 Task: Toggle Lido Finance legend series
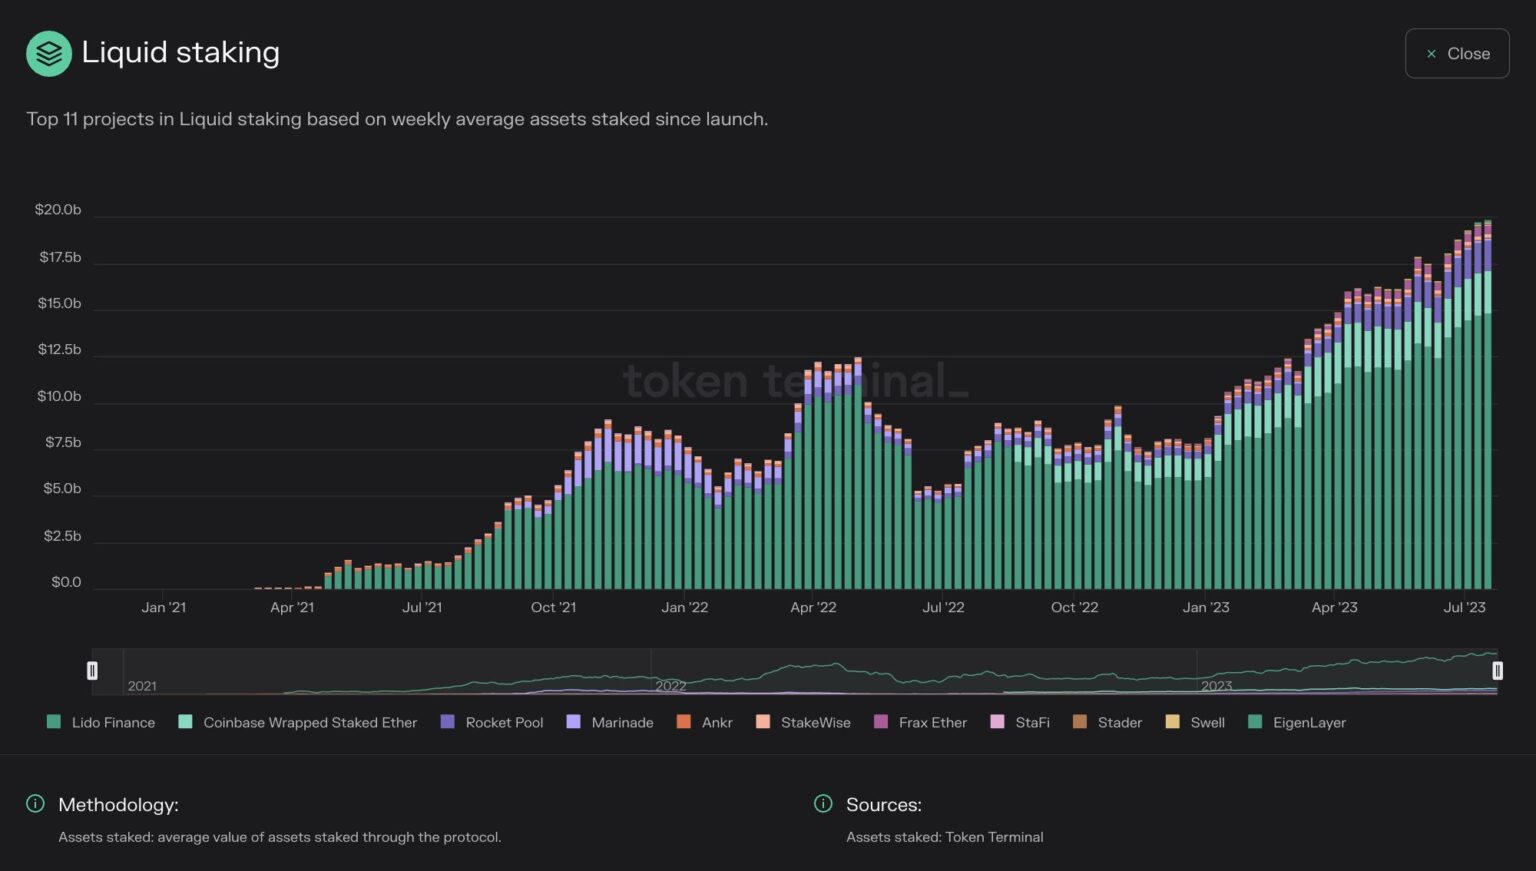(101, 722)
